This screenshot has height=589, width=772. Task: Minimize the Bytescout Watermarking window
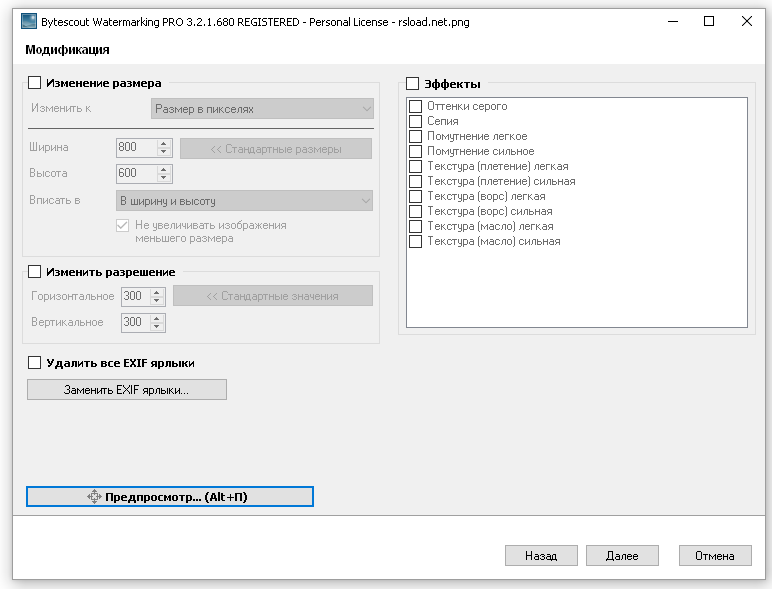coord(673,22)
